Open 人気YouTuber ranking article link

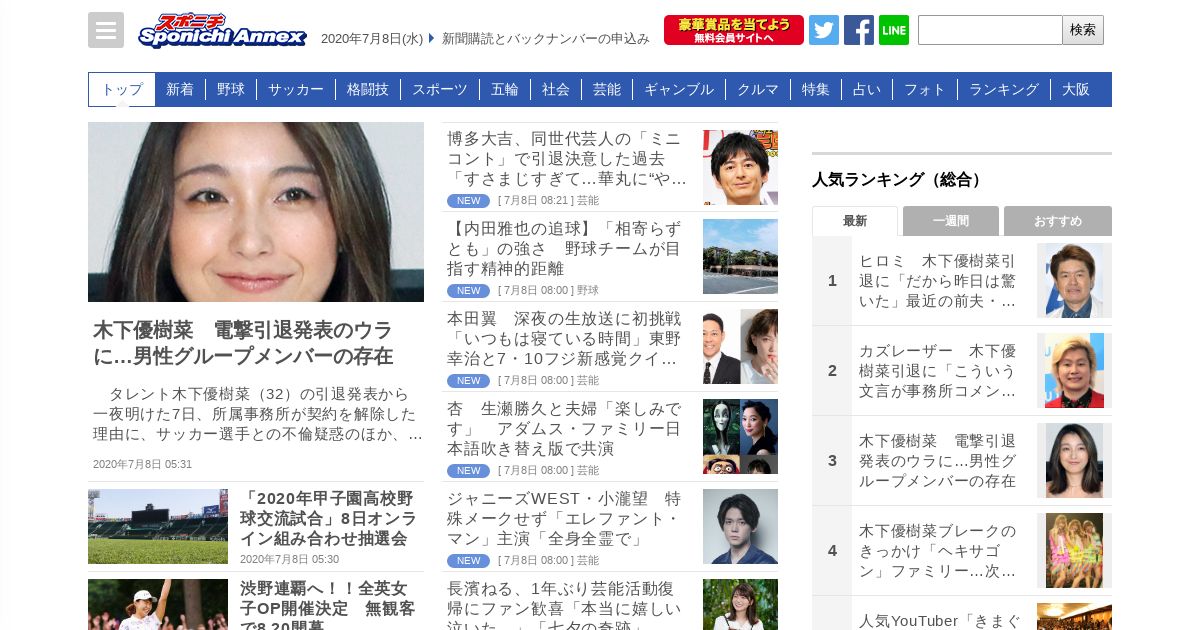(x=940, y=620)
